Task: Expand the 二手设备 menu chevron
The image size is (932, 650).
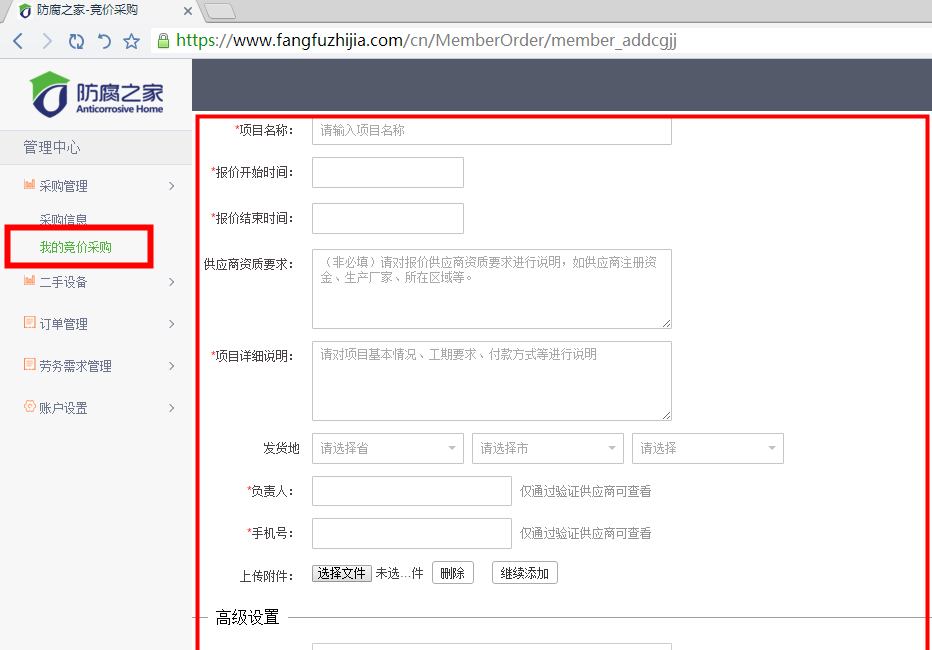Action: click(172, 282)
